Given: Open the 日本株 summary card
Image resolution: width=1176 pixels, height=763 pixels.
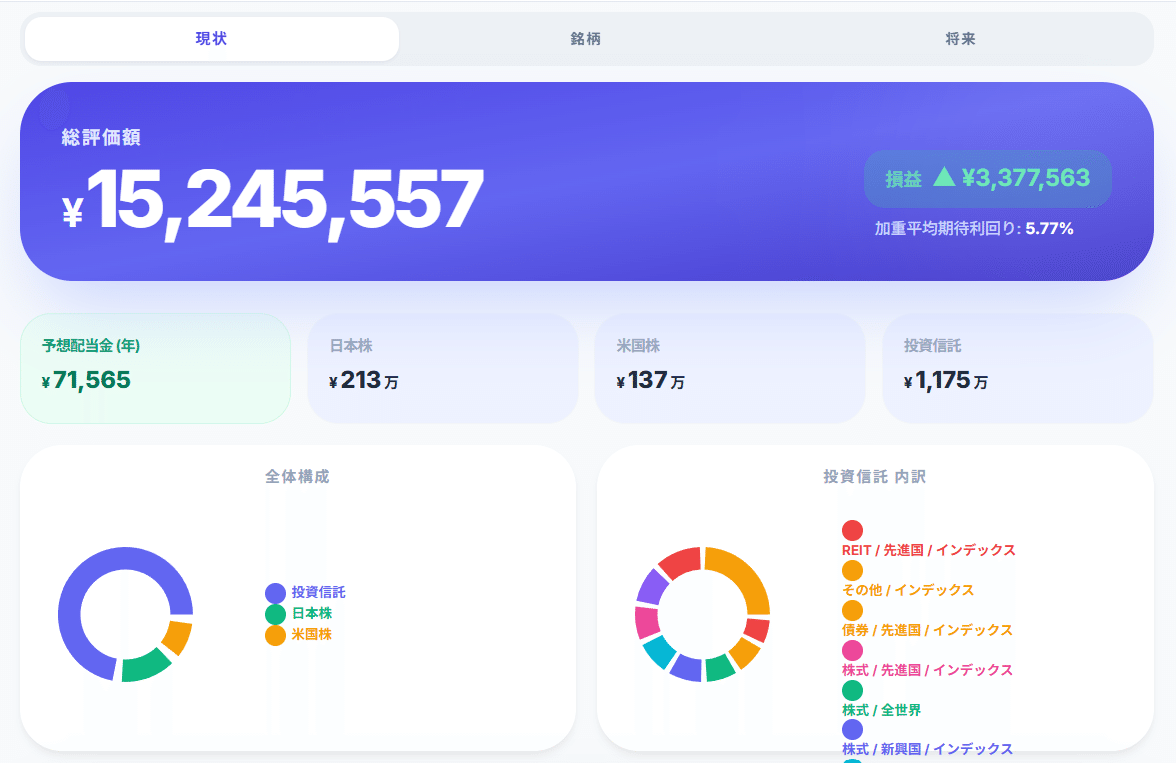Looking at the screenshot, I should pos(443,368).
